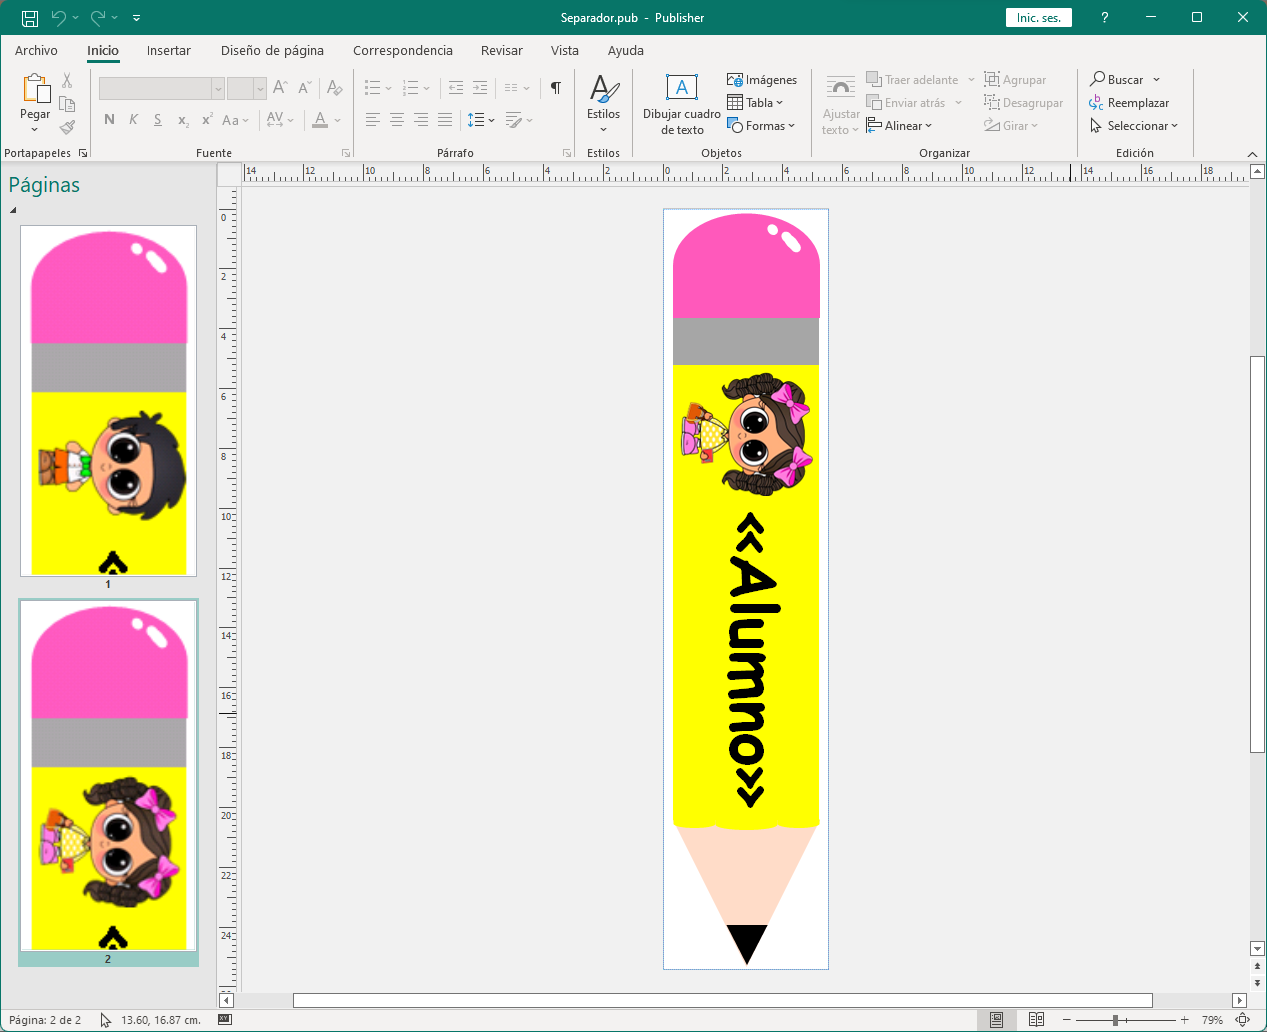Click the Pegar (paste) icon

click(x=36, y=90)
